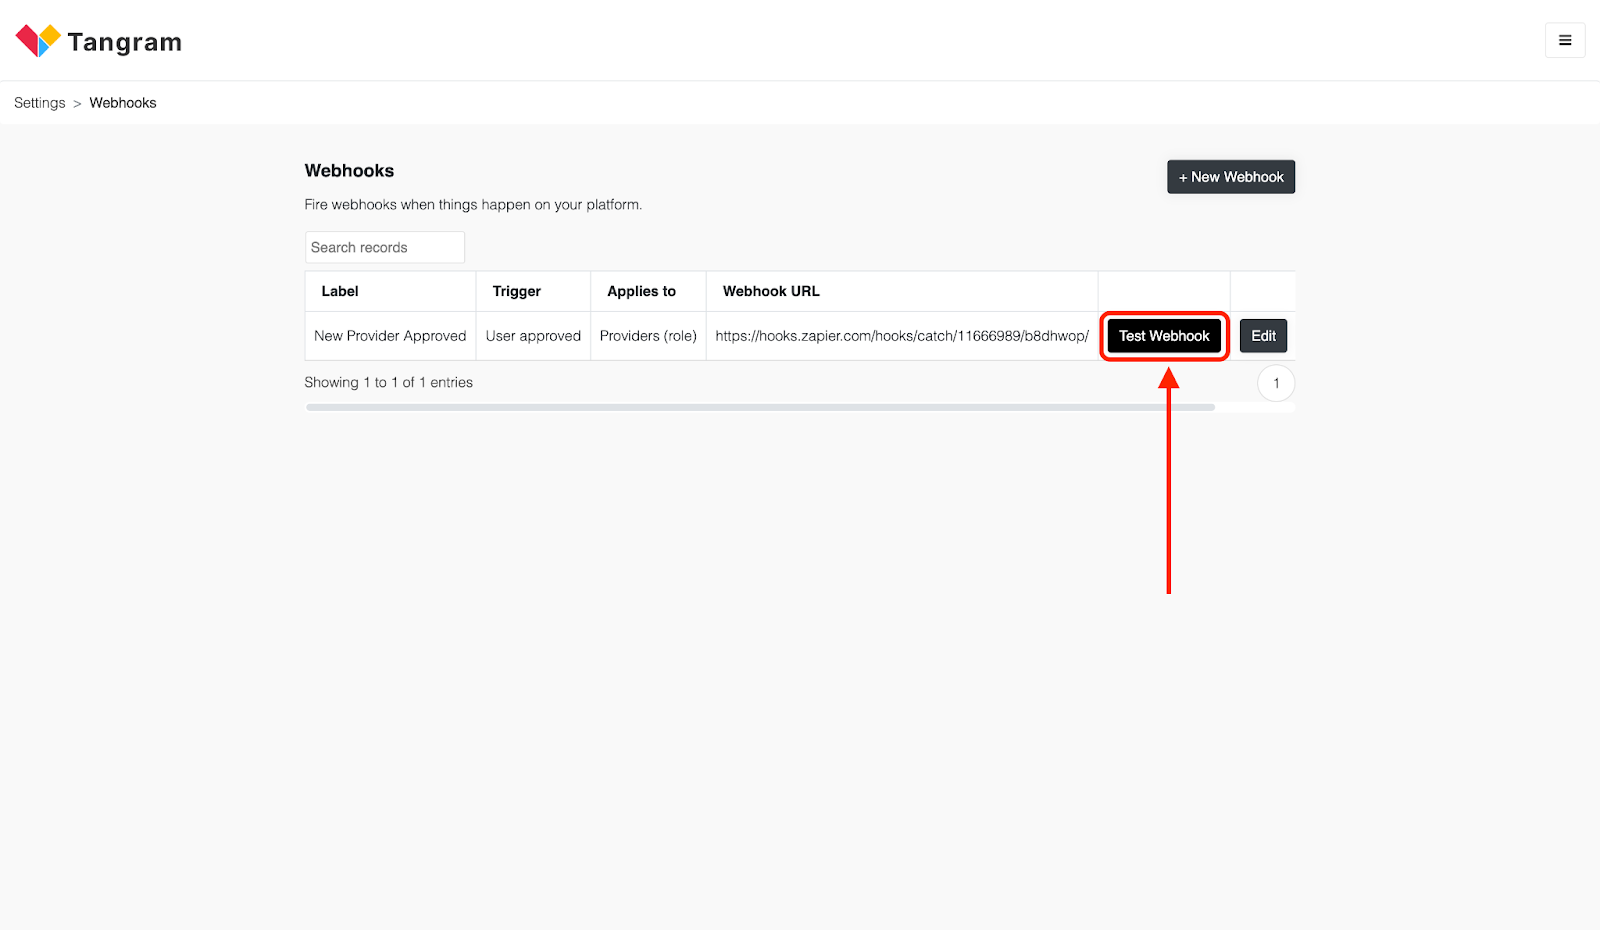1600x930 pixels.
Task: Click the Tangram logo
Action: [98, 41]
